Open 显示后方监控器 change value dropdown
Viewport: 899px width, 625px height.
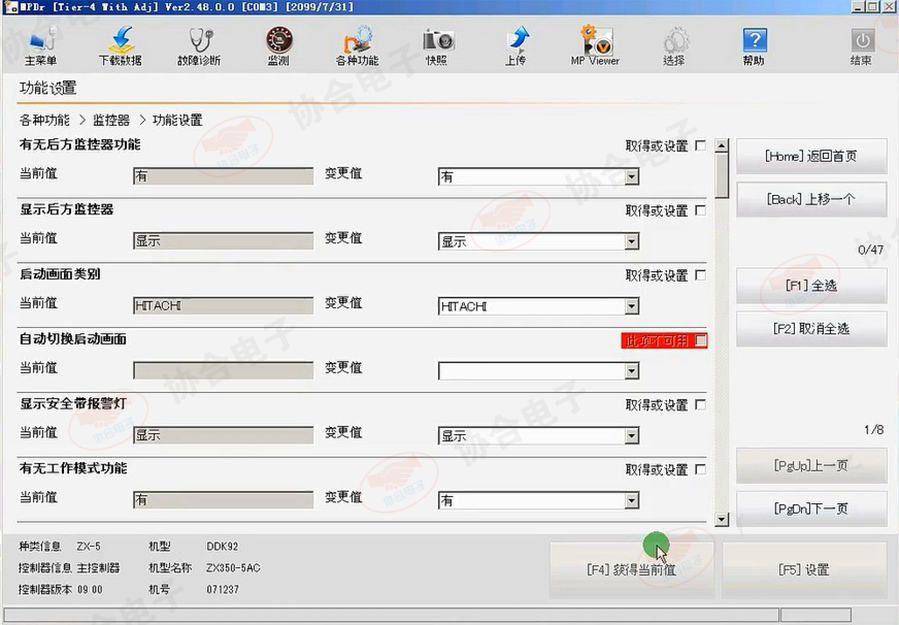(x=631, y=242)
